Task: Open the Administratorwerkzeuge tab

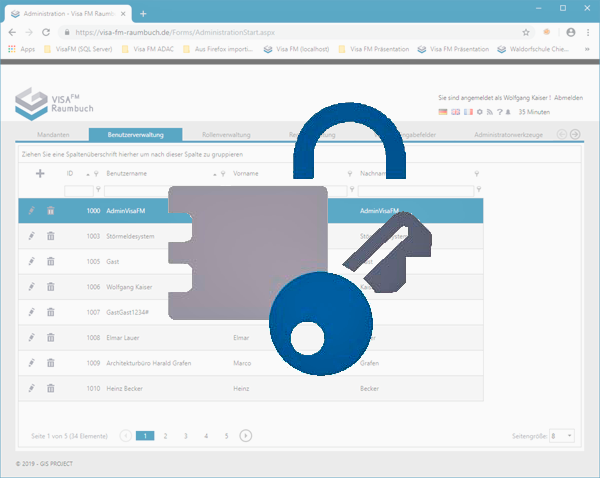Action: pos(509,135)
